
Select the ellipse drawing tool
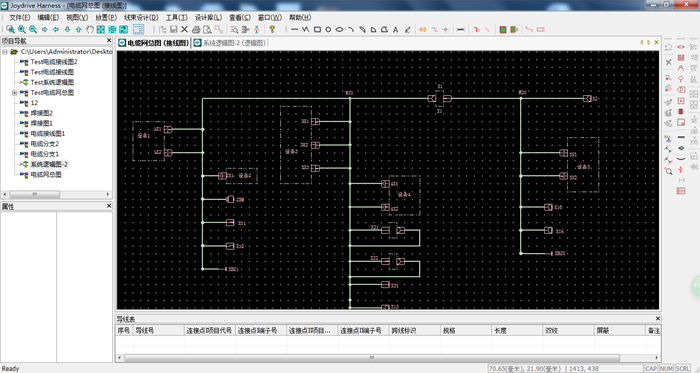click(339, 29)
